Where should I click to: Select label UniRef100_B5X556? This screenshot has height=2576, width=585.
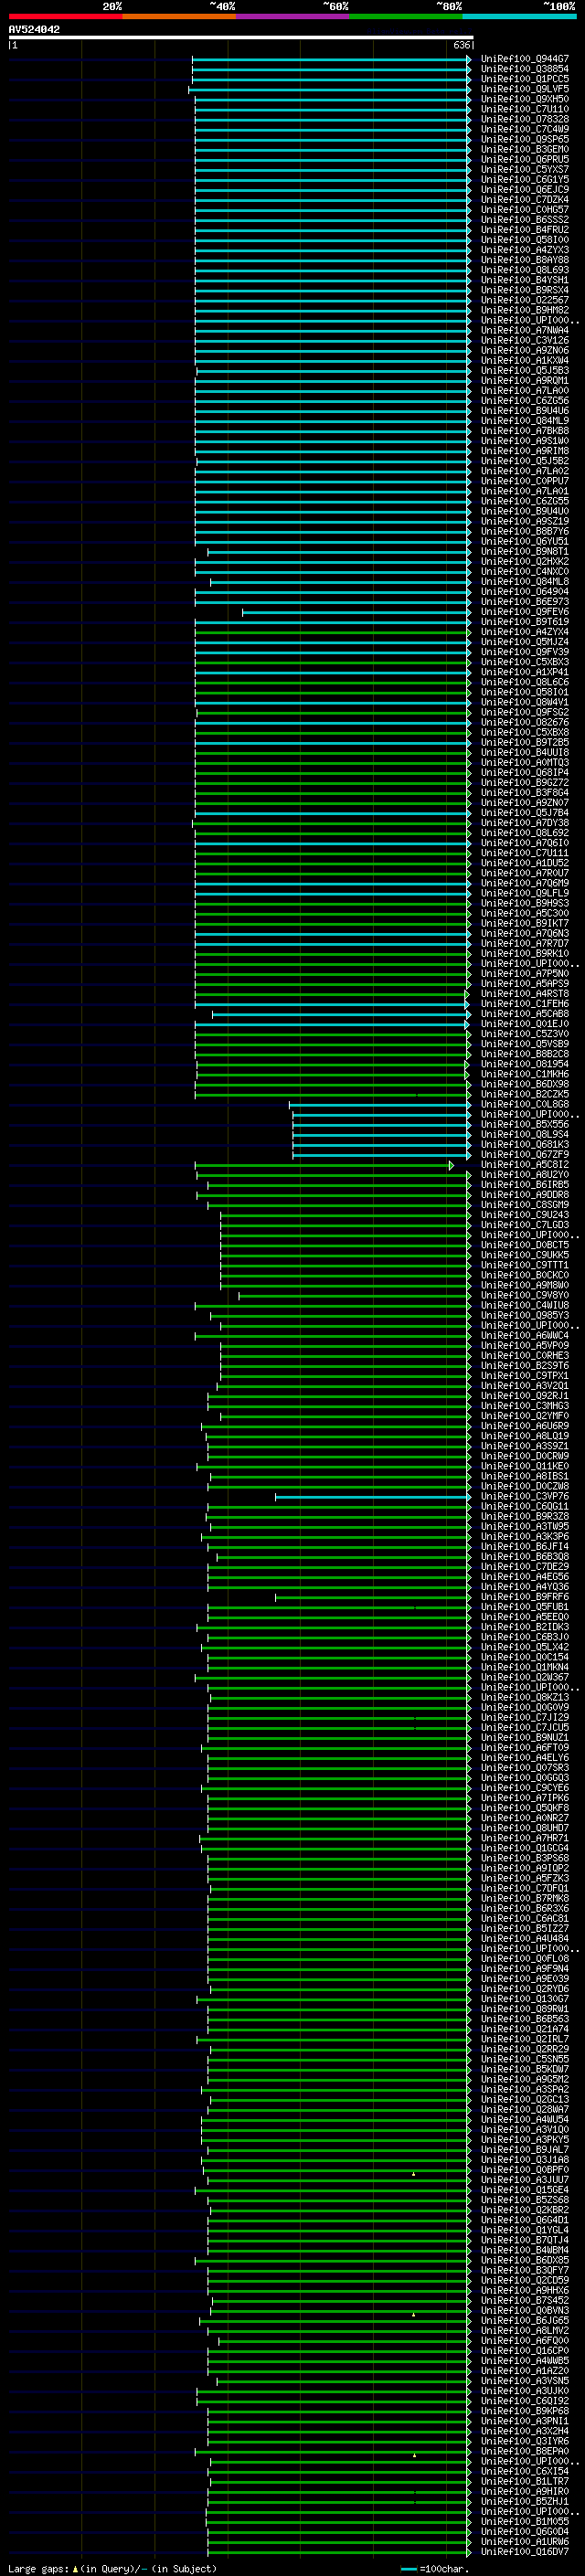[x=525, y=1125]
